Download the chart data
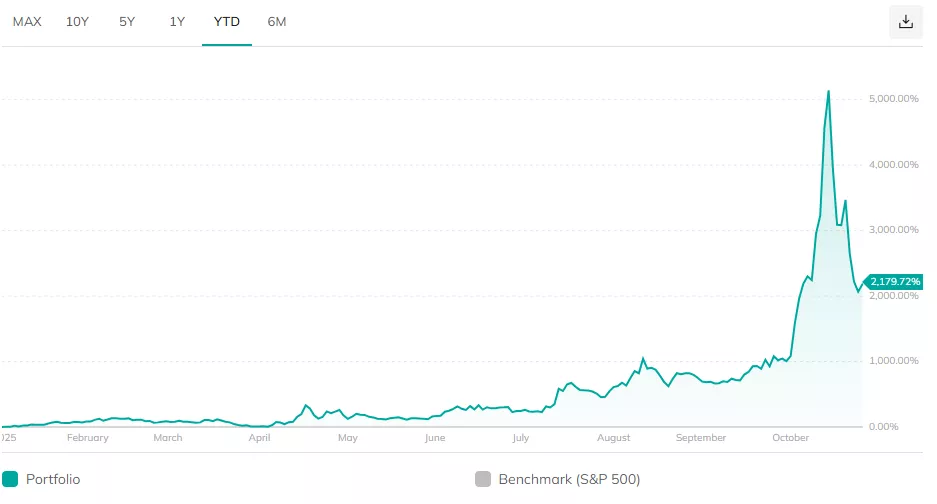This screenshot has width=937, height=504. click(906, 22)
